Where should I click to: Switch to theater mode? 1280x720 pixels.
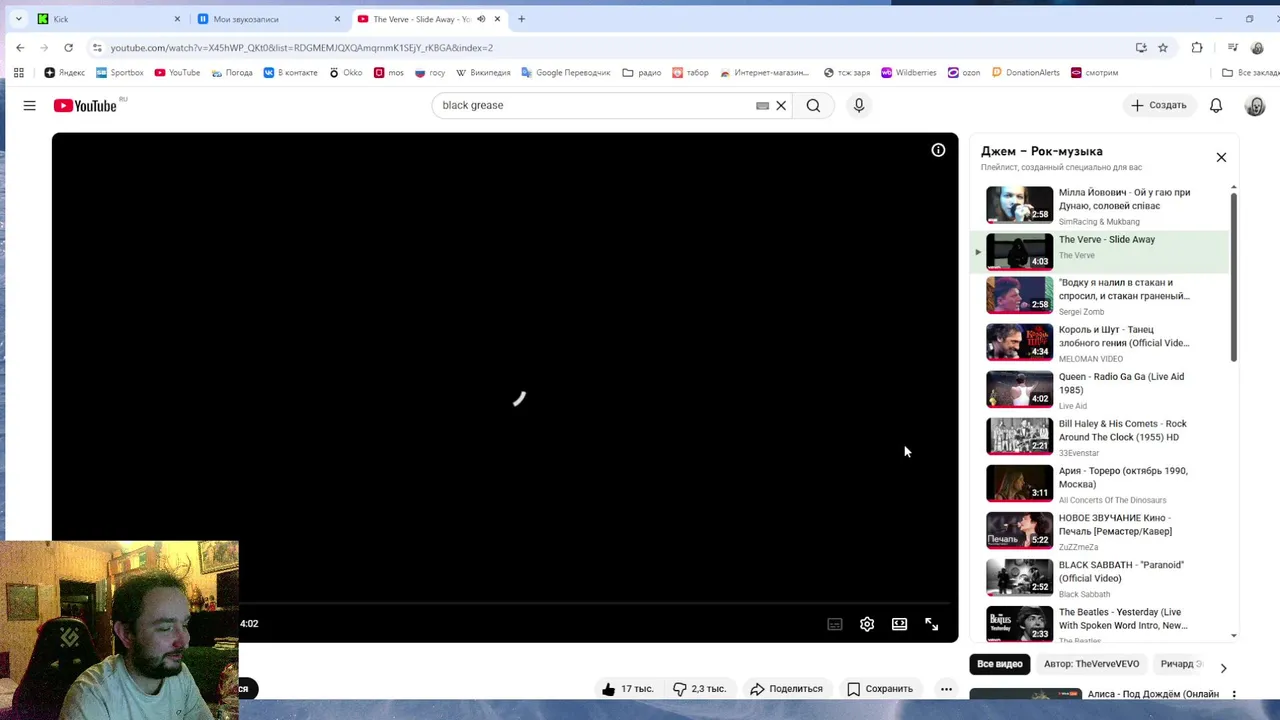click(x=899, y=624)
